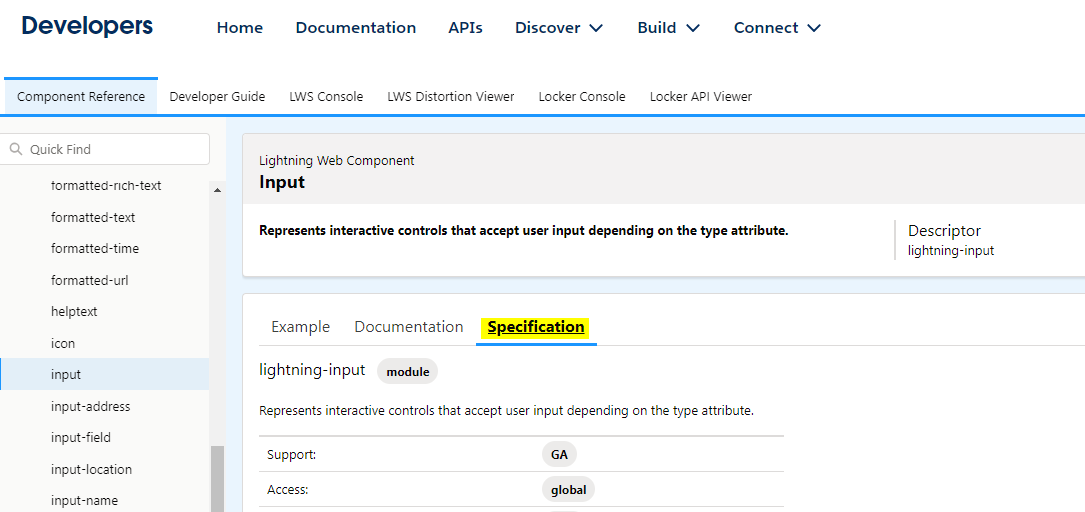Select input-address in the component list
The image size is (1085, 512).
pyautogui.click(x=90, y=406)
